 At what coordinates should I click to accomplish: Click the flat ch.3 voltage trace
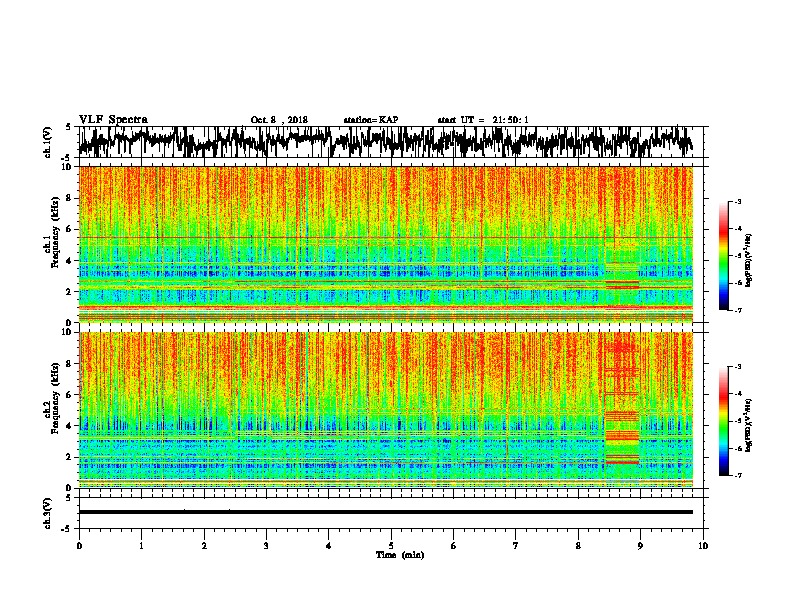tap(386, 512)
